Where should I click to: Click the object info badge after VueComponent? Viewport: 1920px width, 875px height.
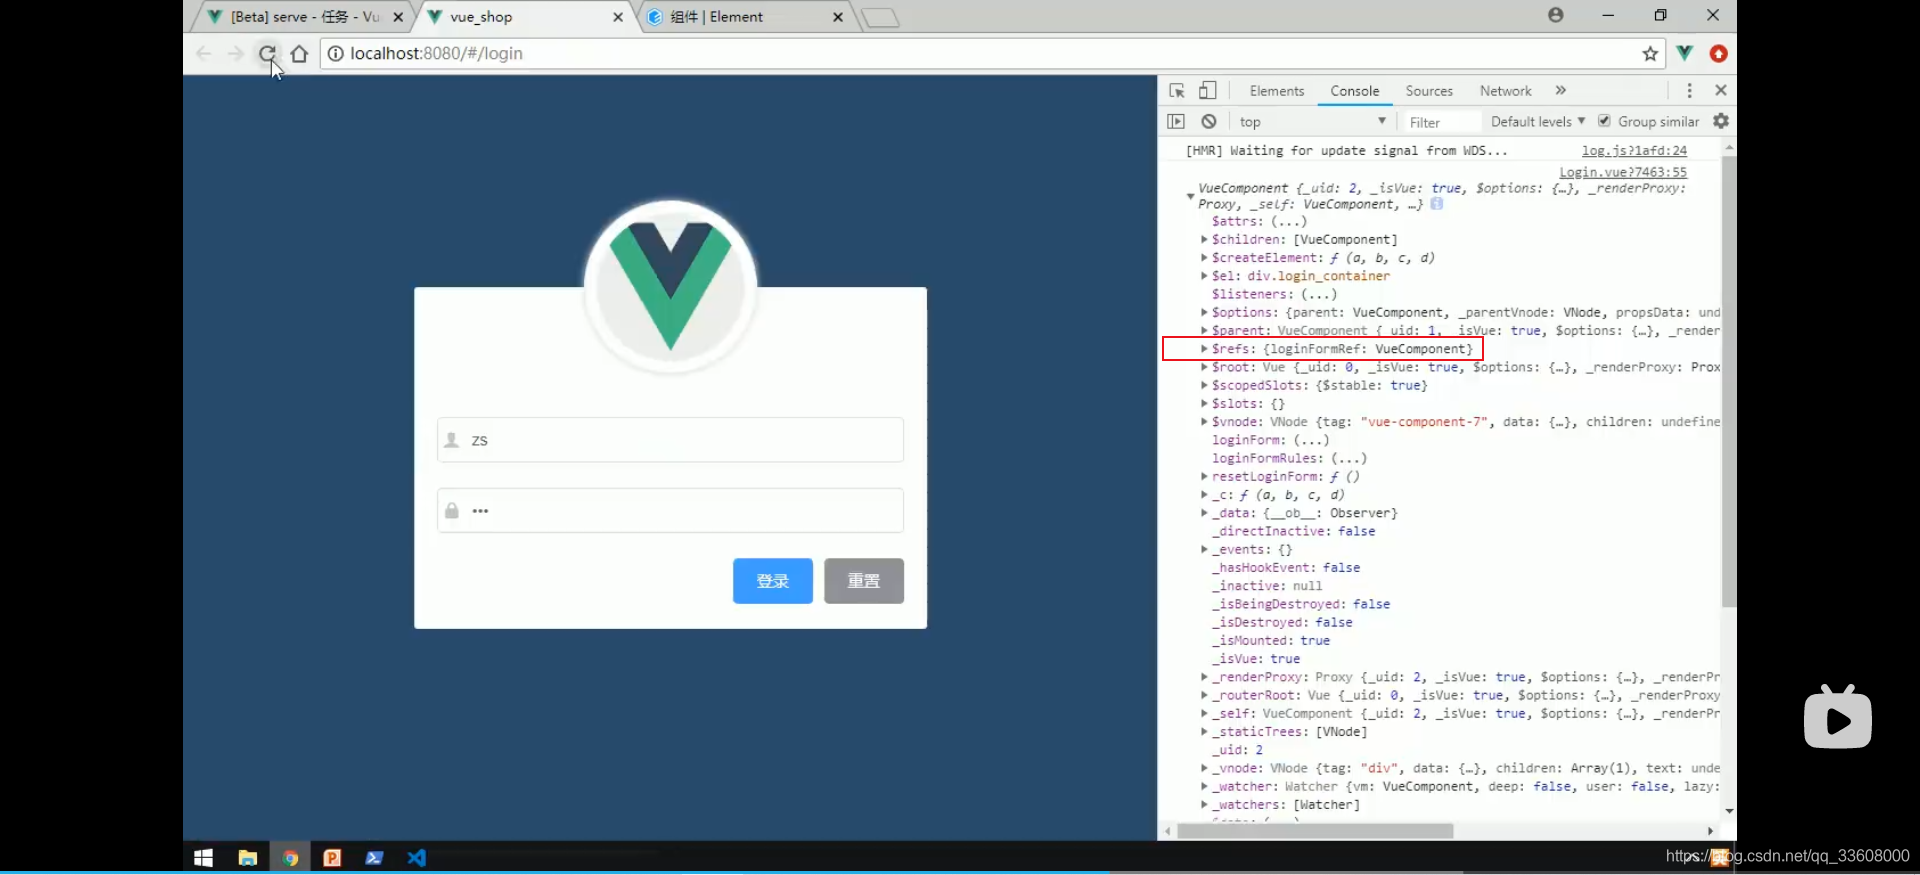[x=1437, y=204]
